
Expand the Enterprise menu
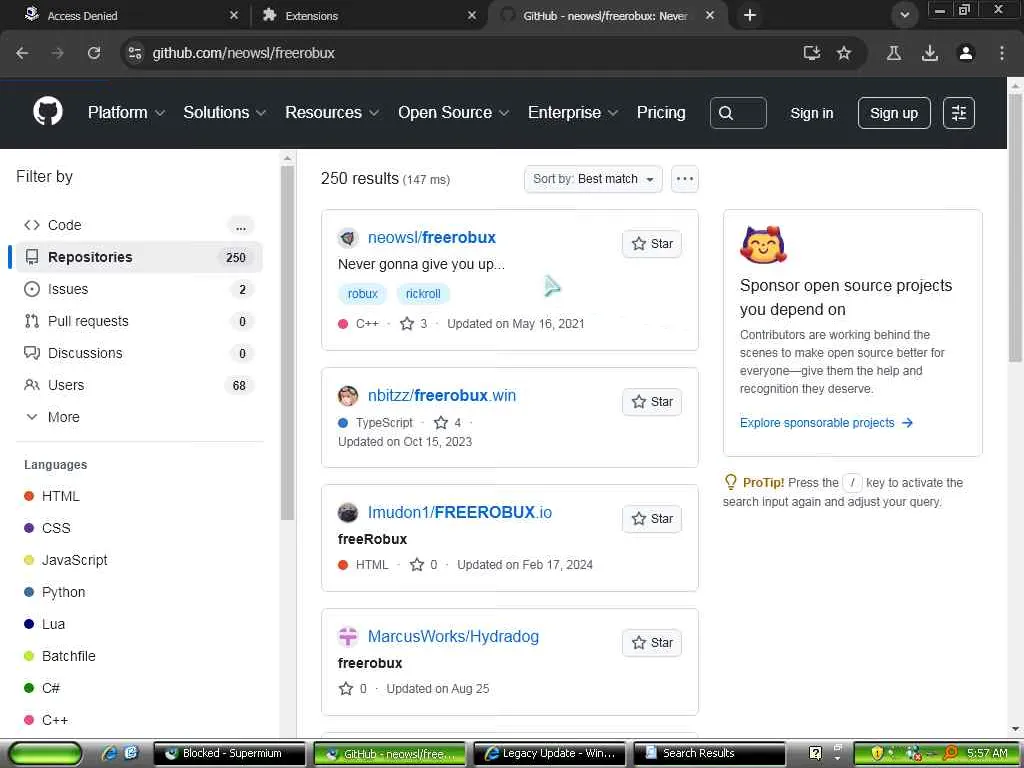tap(573, 113)
